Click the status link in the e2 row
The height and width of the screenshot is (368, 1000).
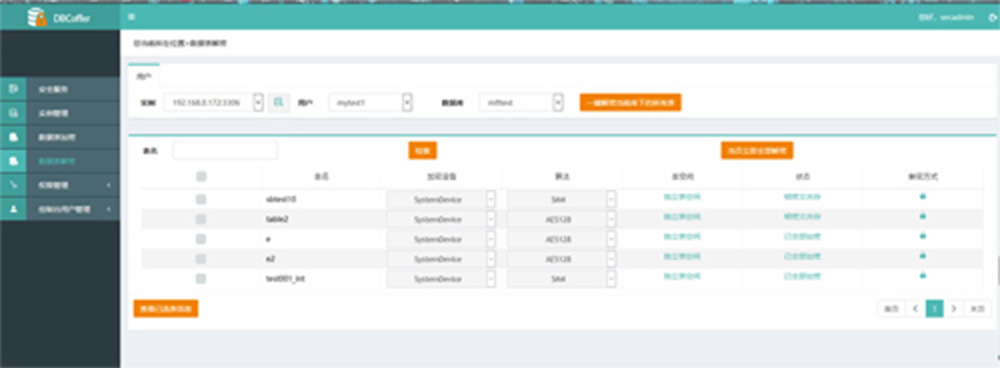pyautogui.click(x=802, y=256)
